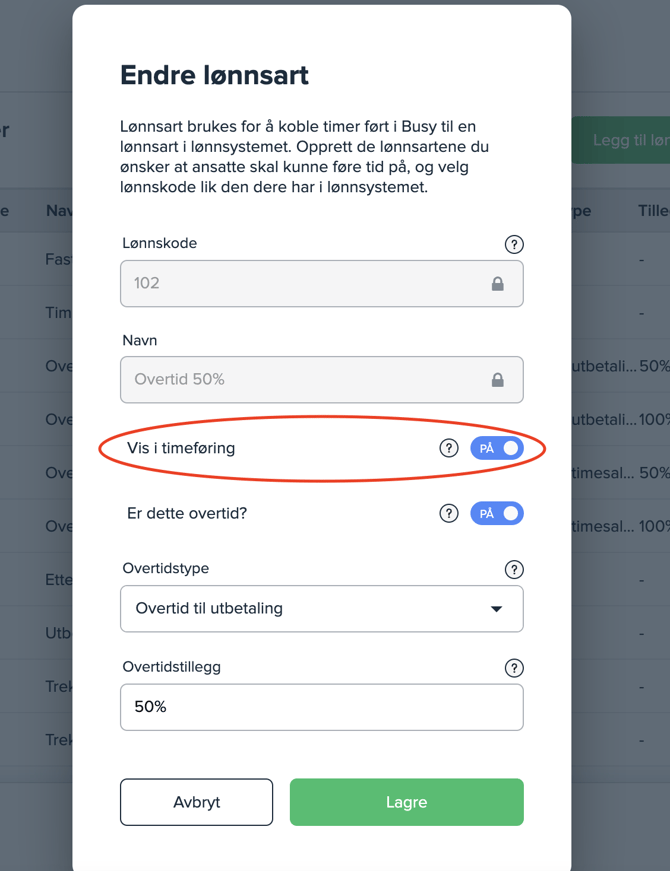Click the lock icon in Lønnskode field
670x871 pixels.
click(x=497, y=284)
